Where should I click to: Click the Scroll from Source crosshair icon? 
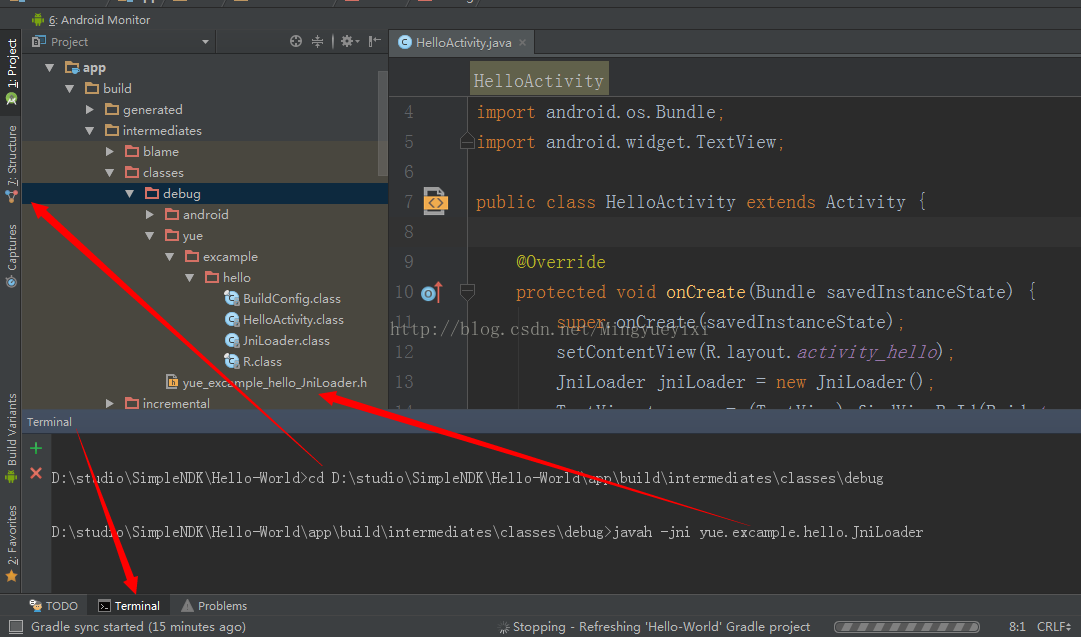(296, 41)
